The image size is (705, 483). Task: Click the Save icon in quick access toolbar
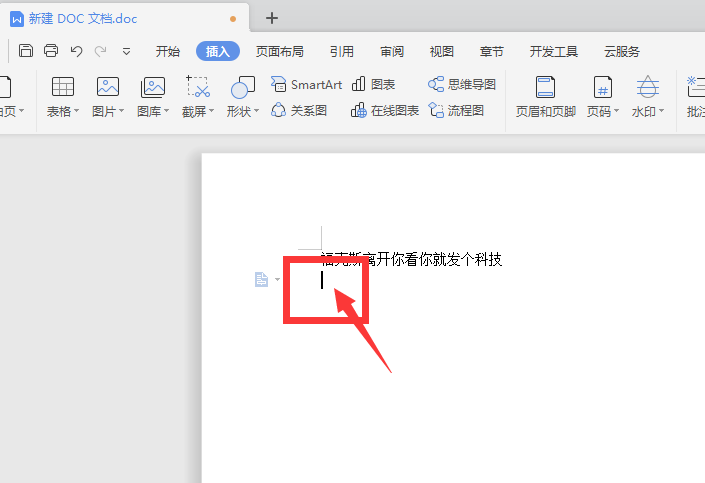point(26,51)
